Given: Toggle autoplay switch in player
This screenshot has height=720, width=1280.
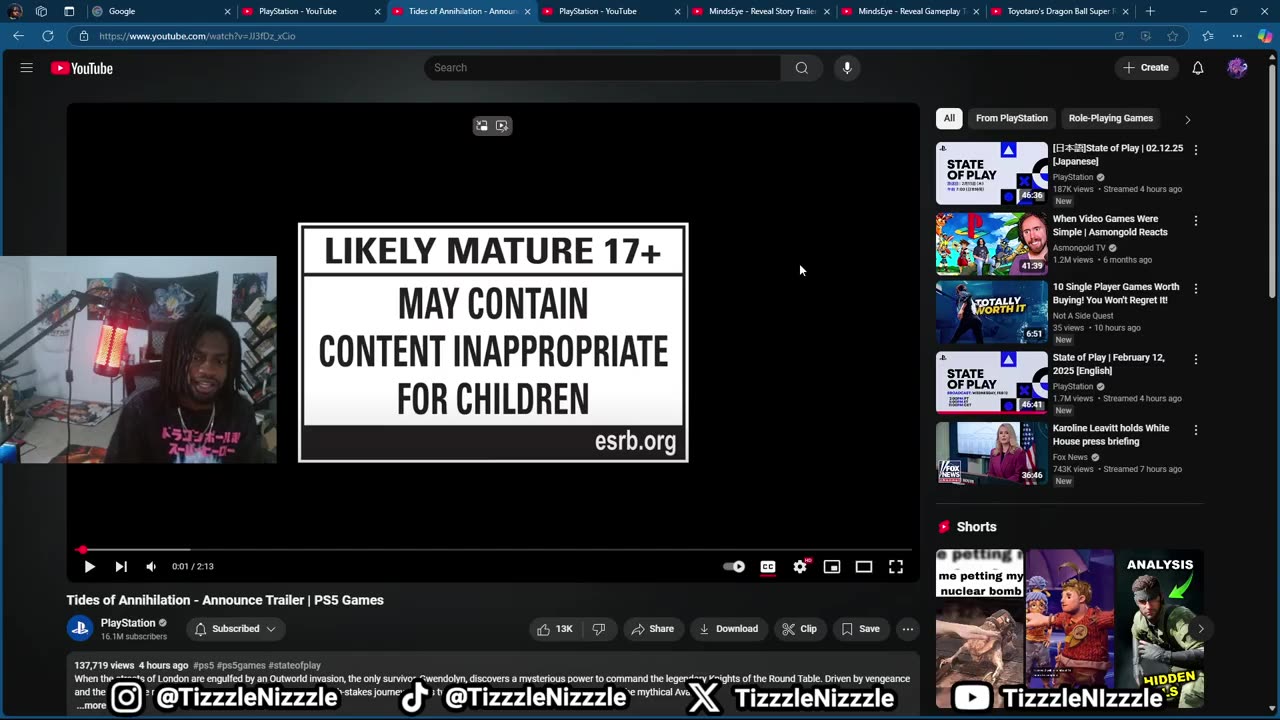Looking at the screenshot, I should point(734,566).
